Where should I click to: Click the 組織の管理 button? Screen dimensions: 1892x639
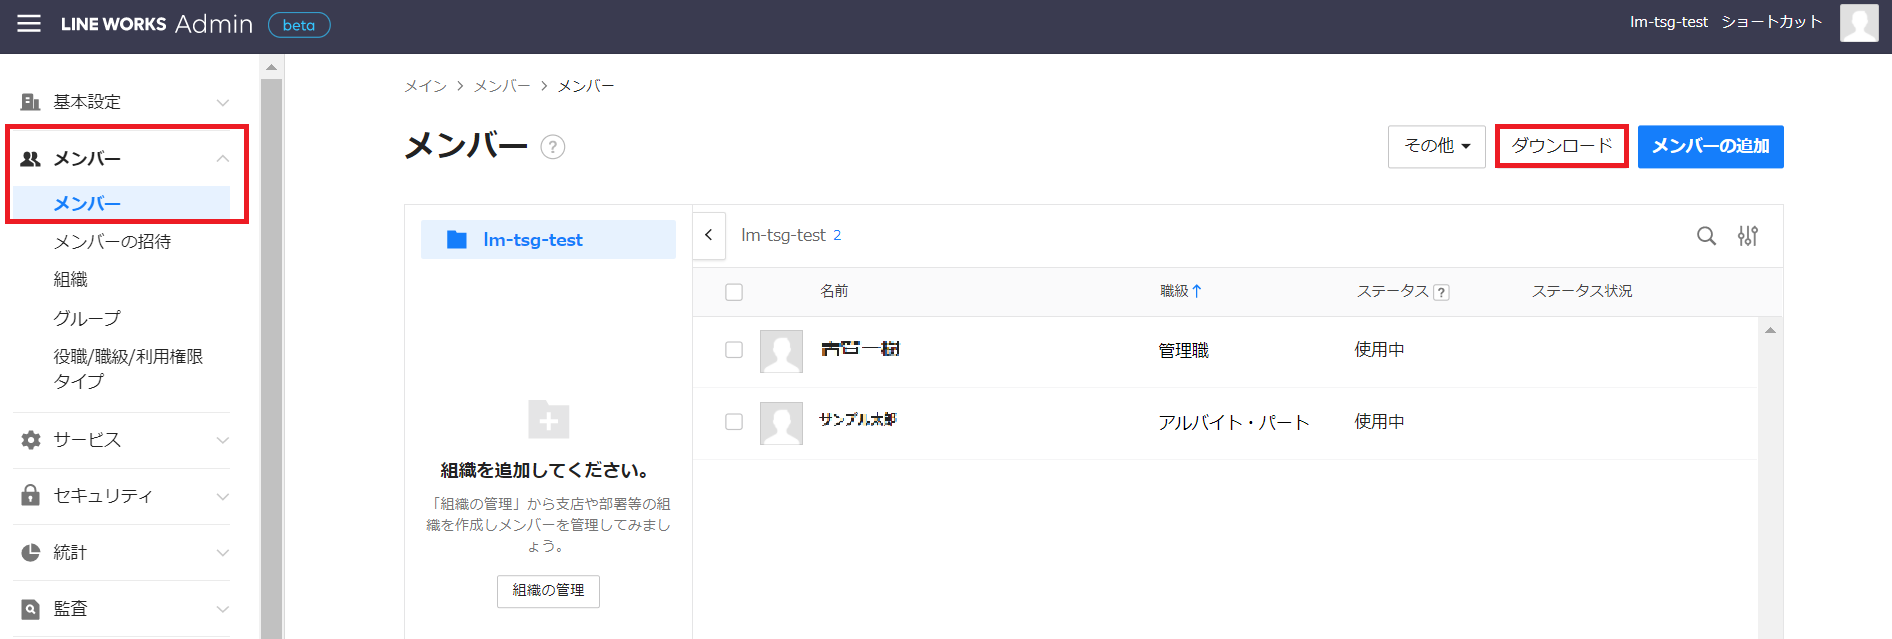pyautogui.click(x=548, y=591)
